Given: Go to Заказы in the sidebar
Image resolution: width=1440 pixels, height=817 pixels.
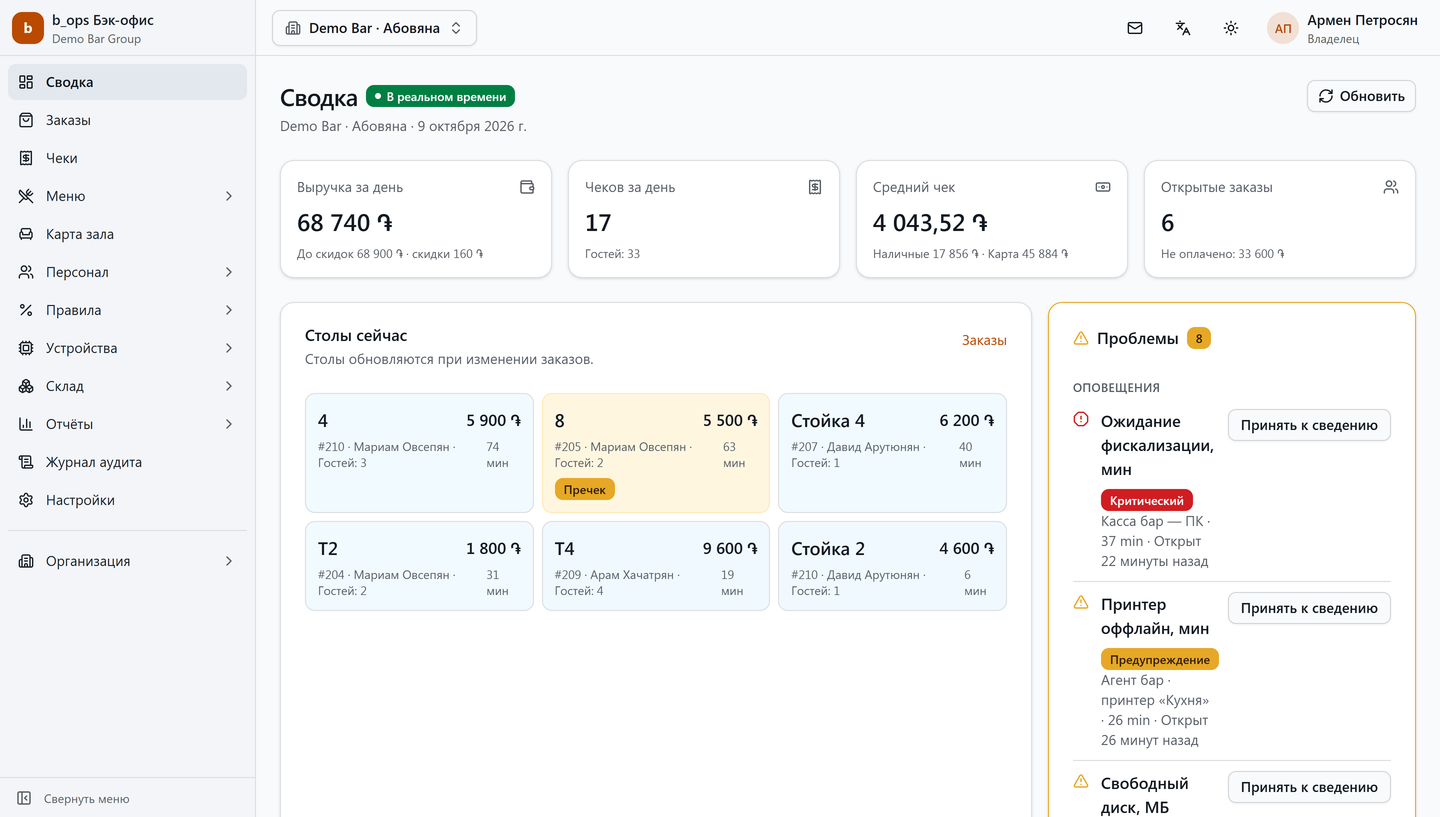Looking at the screenshot, I should 127,120.
